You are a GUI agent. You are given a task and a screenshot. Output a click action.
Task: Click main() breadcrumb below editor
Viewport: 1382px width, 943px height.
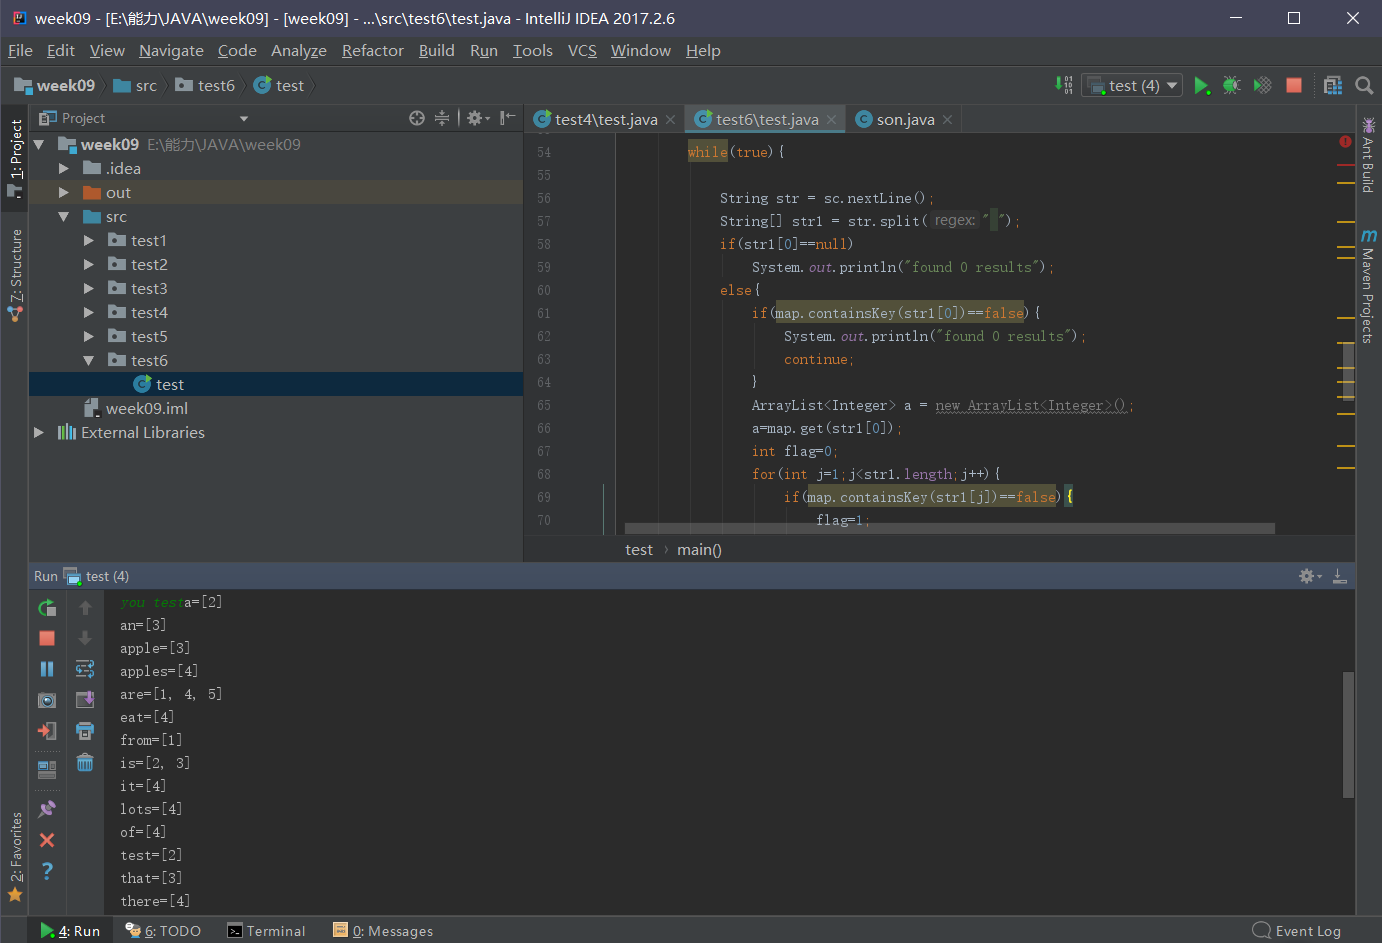pos(699,550)
